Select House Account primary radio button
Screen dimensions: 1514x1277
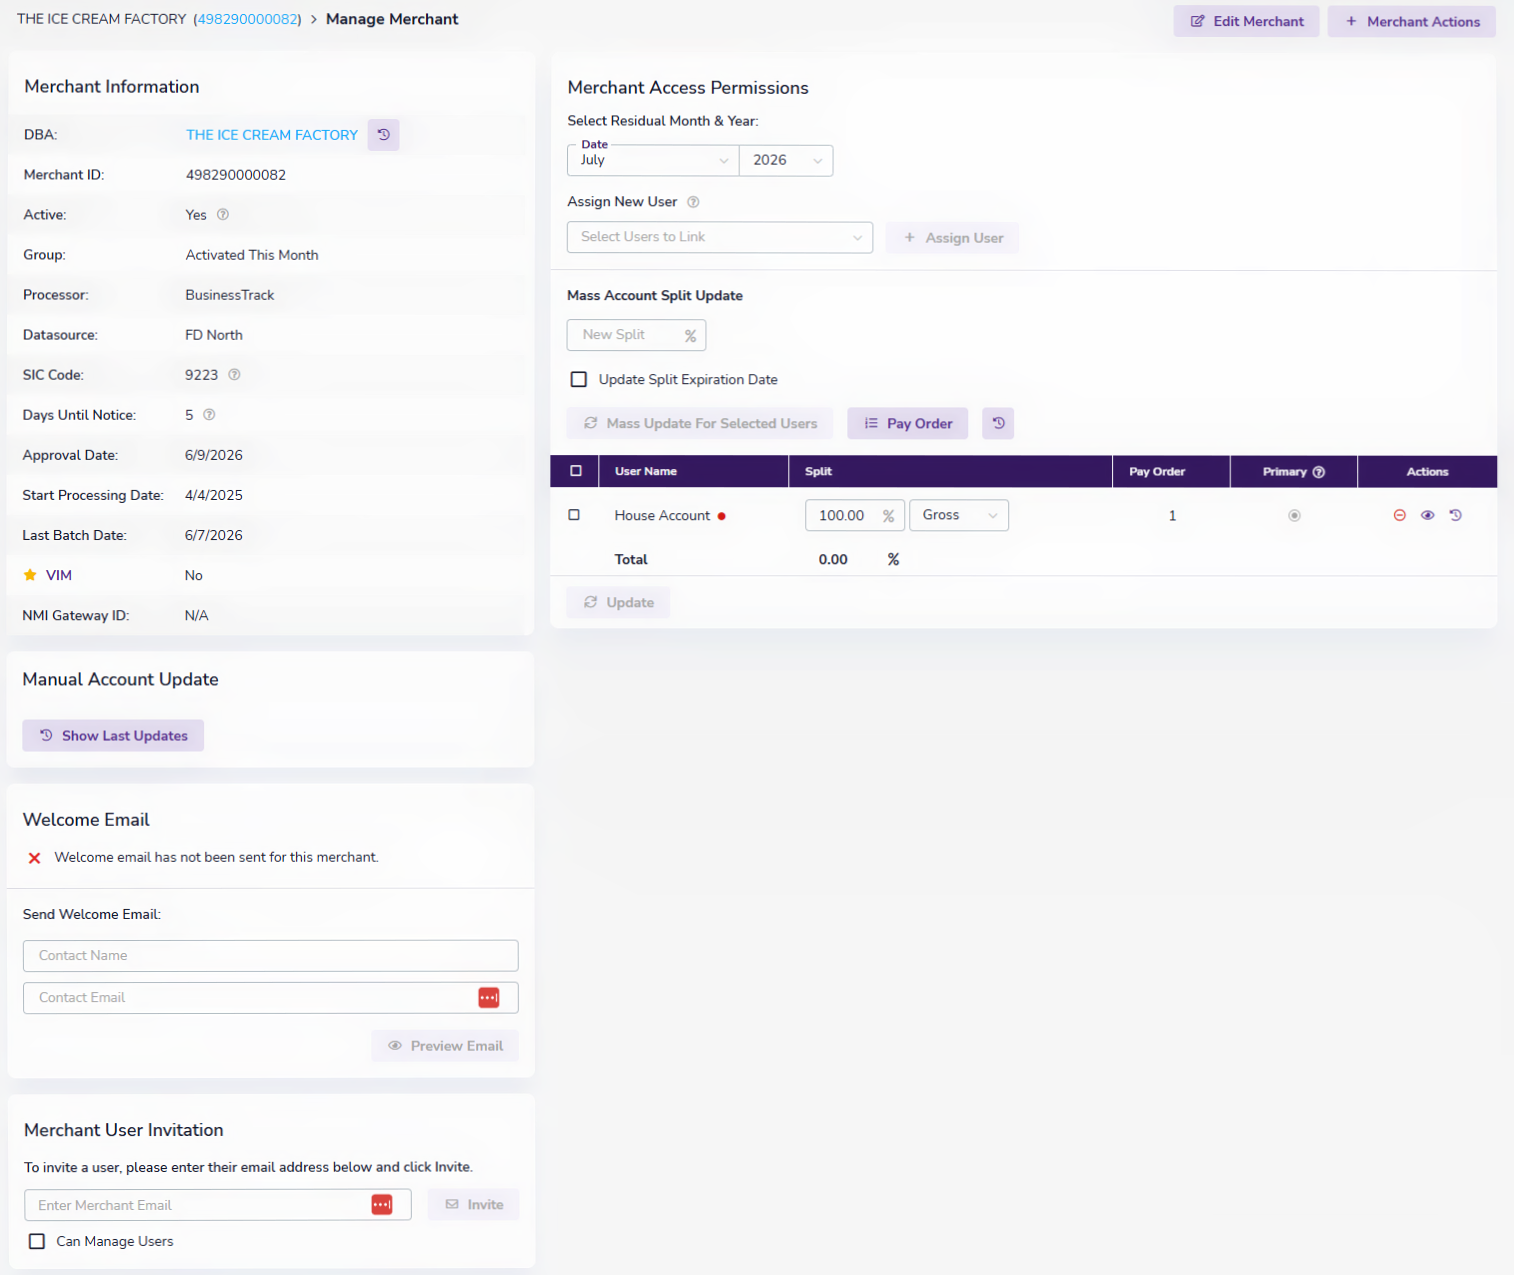(1294, 516)
